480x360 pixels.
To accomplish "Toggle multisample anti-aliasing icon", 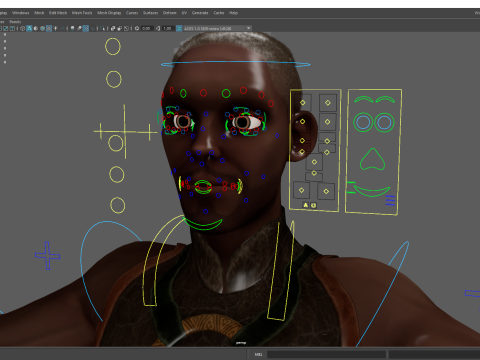I will click(86, 28).
